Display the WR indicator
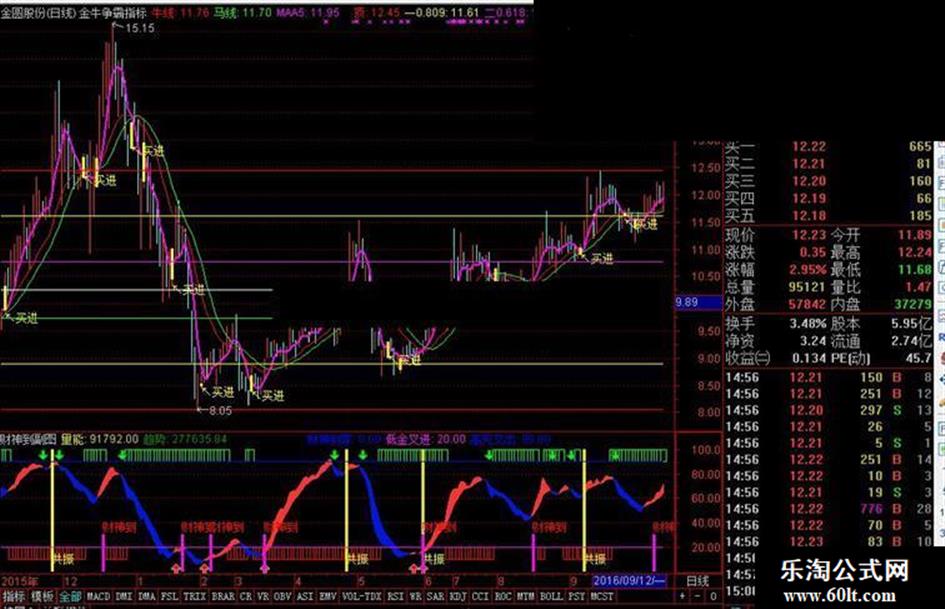This screenshot has width=945, height=609. pos(415,596)
